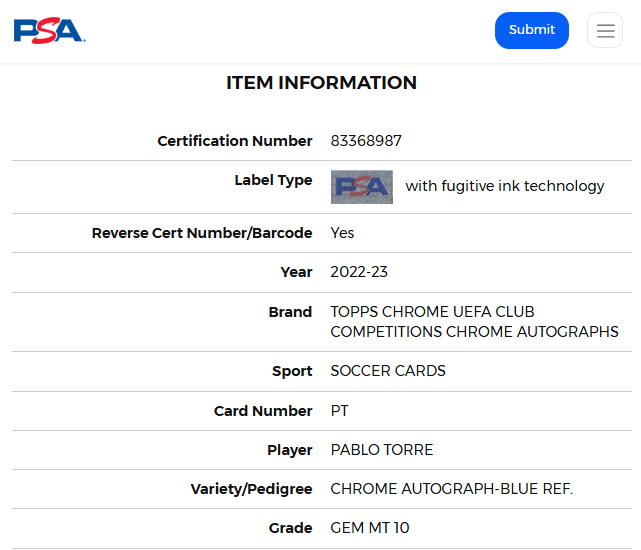Click the Variety/Pedigree field label
This screenshot has width=641, height=550.
[x=251, y=489]
